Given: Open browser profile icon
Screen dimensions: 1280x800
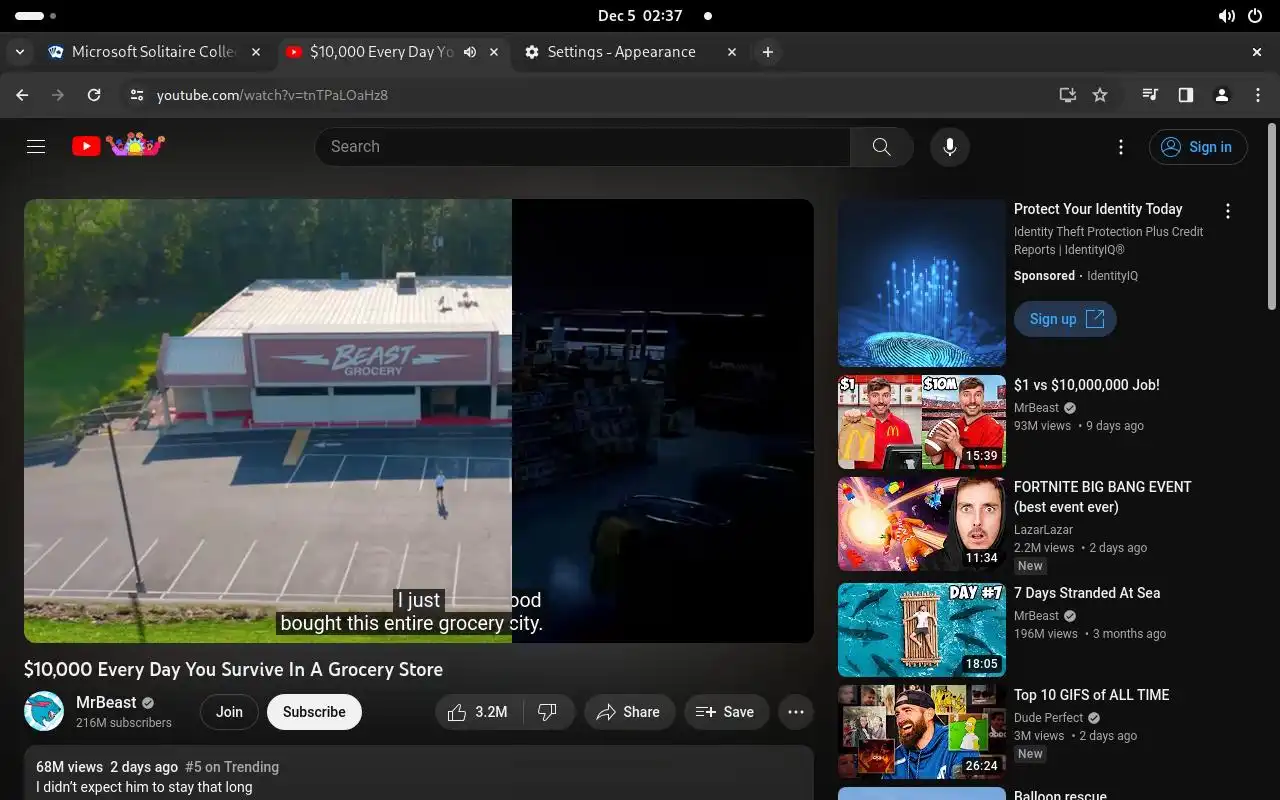Looking at the screenshot, I should tap(1222, 95).
